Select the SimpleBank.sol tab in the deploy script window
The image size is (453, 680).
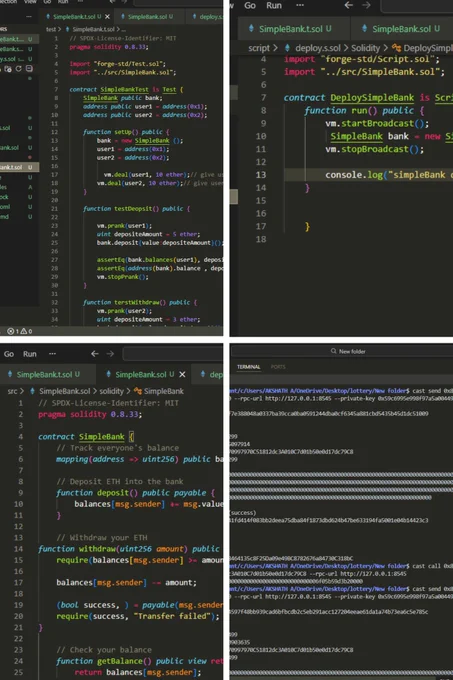tap(401, 29)
